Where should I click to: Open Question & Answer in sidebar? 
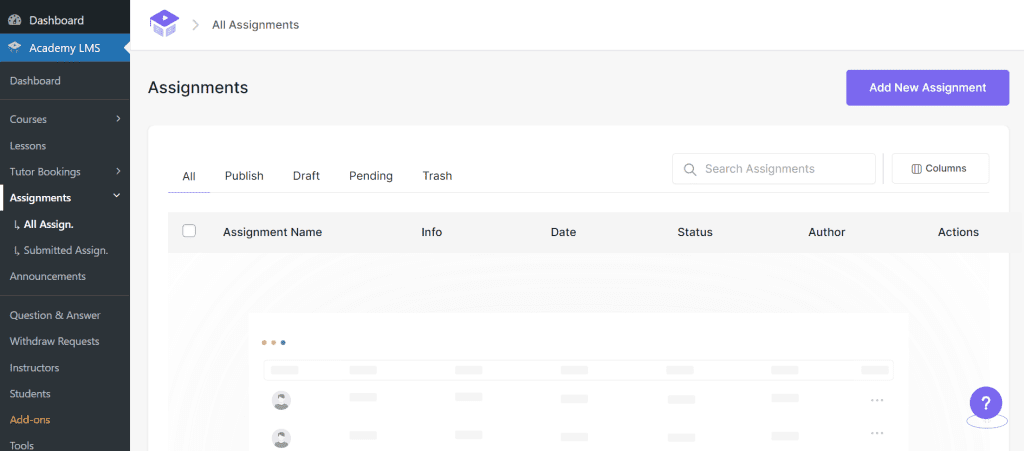click(x=55, y=315)
